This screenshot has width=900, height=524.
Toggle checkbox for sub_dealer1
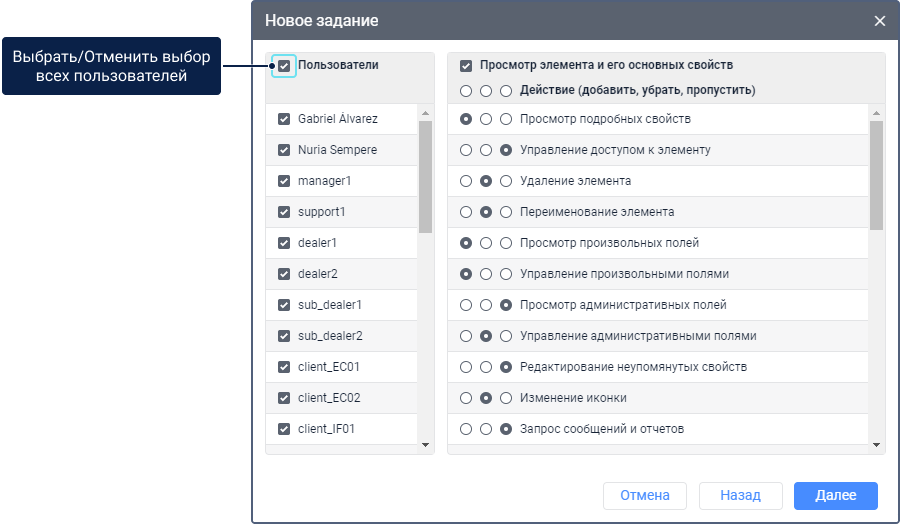coord(284,305)
